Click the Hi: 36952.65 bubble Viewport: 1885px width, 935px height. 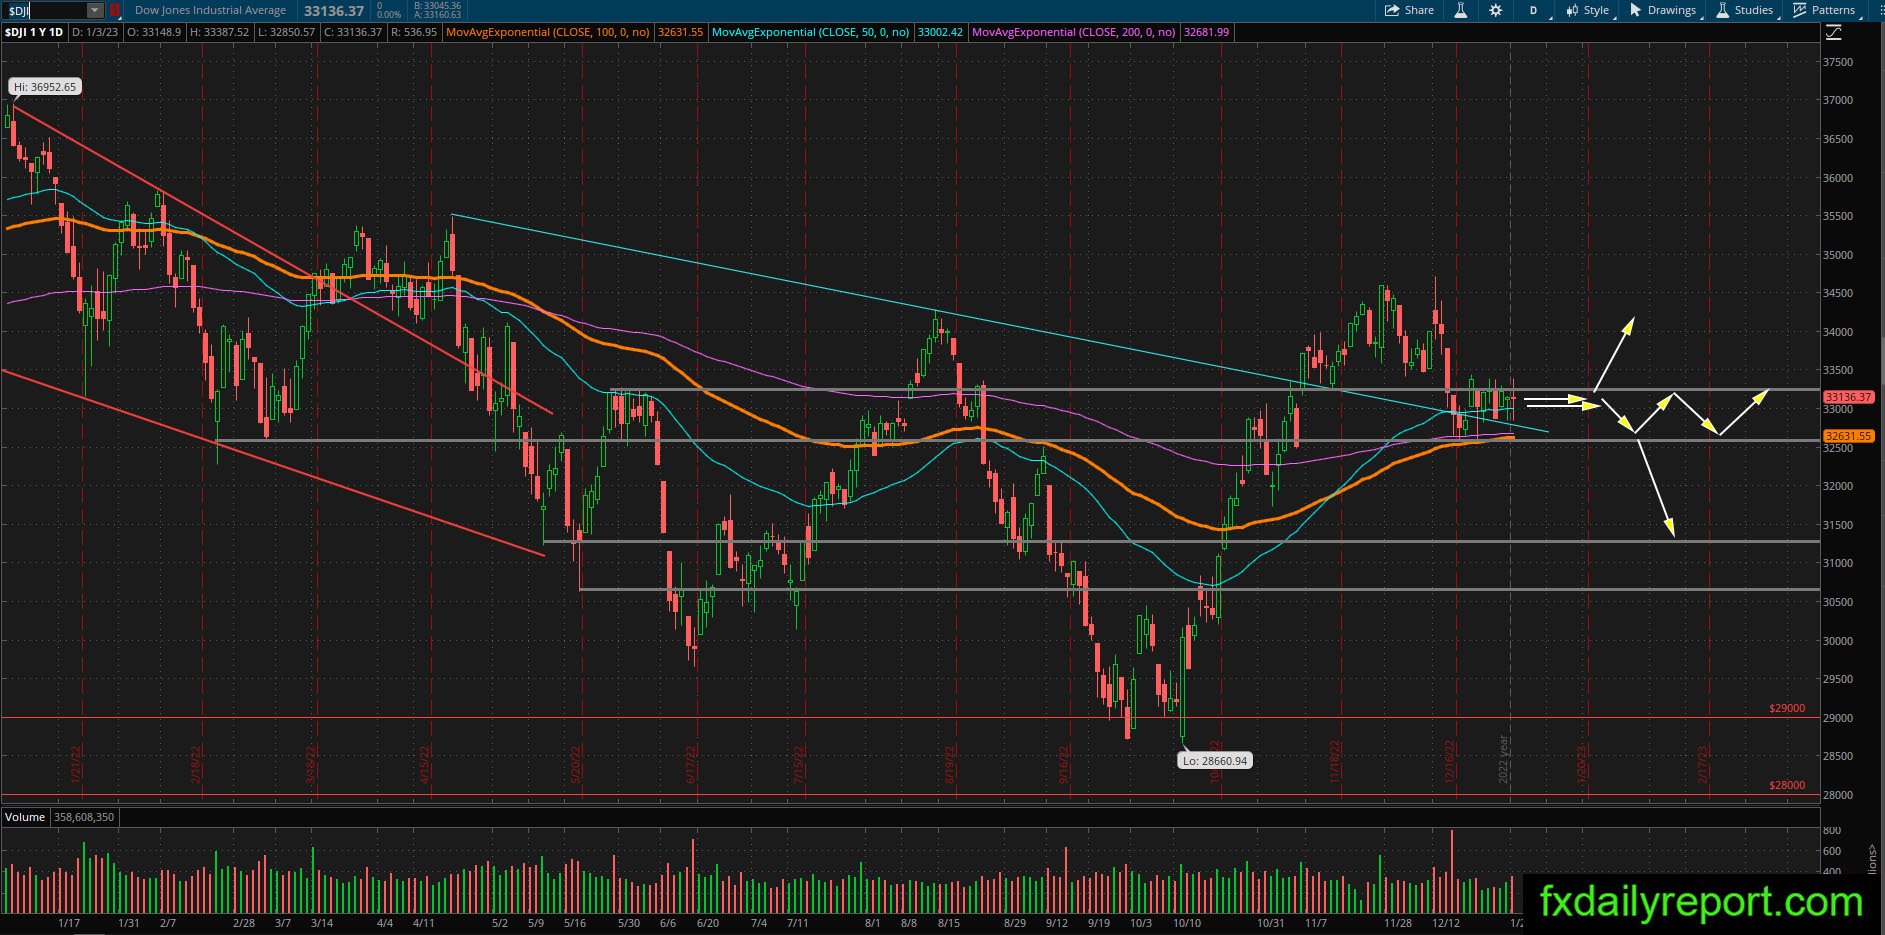[45, 87]
